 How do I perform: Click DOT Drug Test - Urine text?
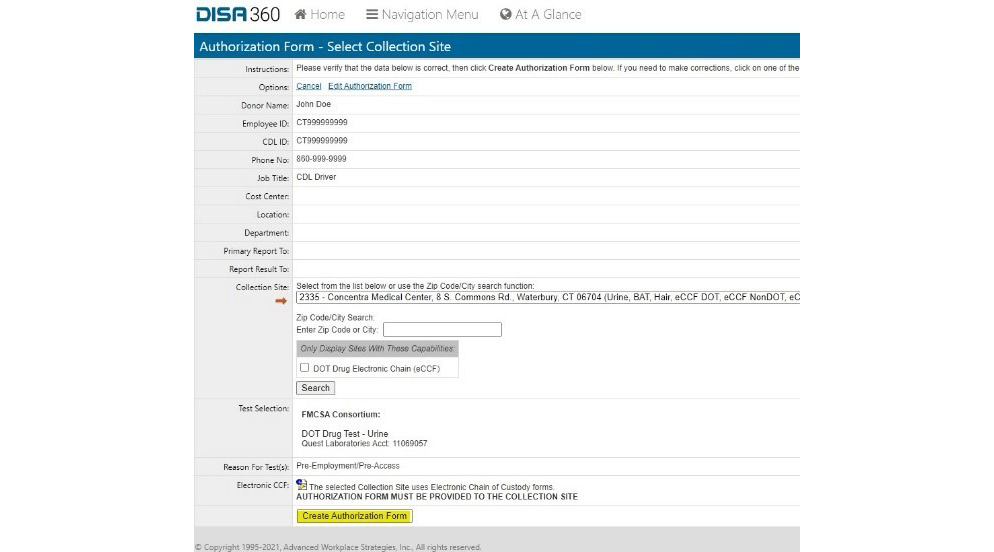[345, 434]
